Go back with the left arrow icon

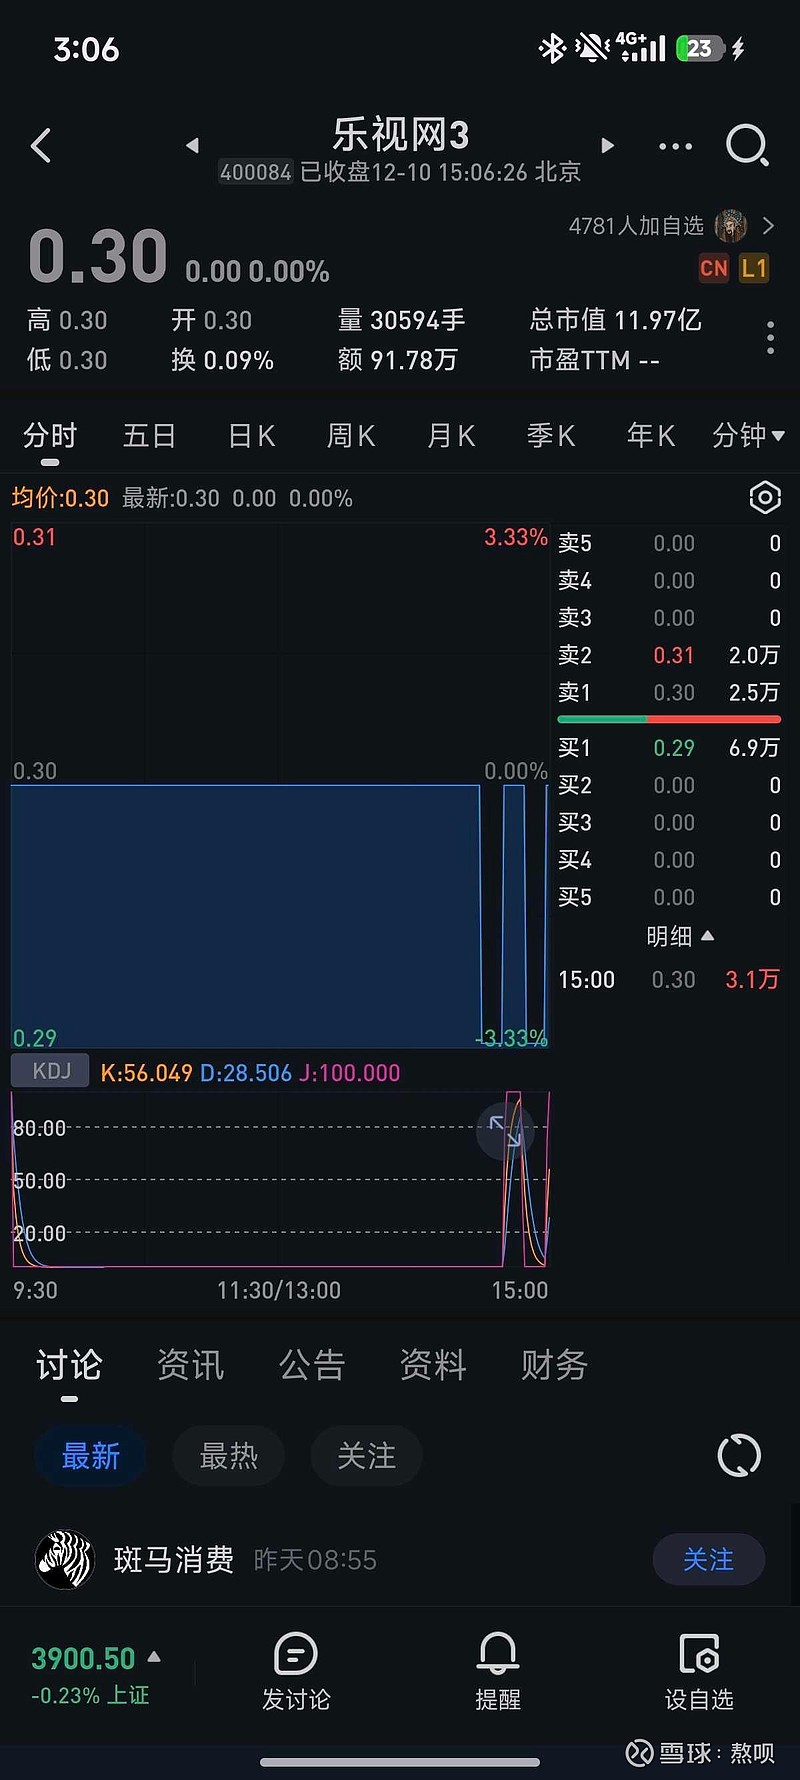point(41,146)
